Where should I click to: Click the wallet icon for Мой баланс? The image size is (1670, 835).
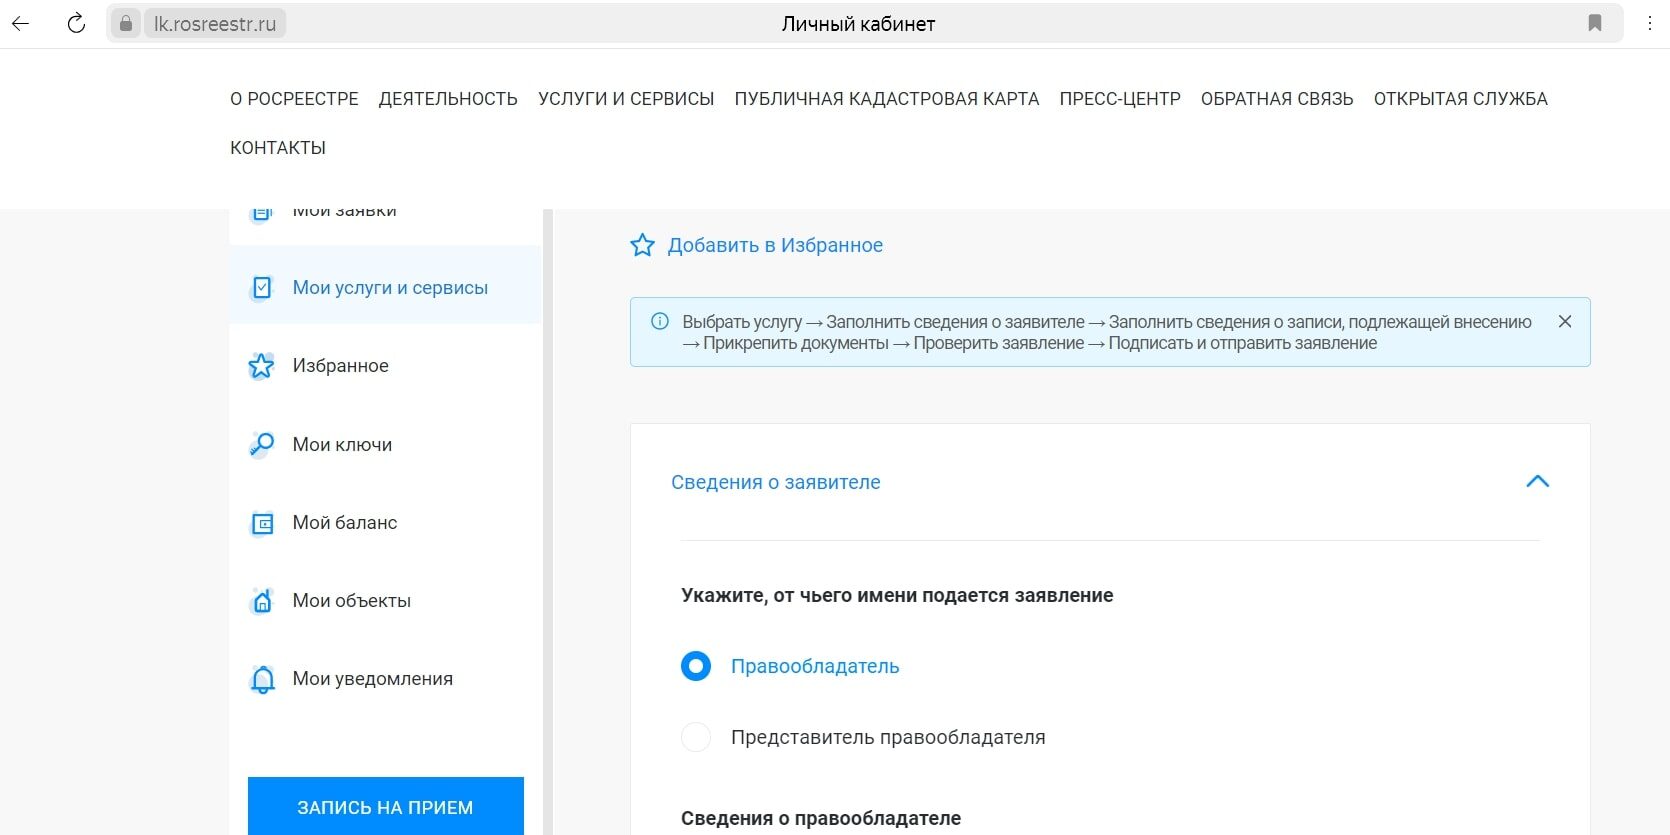point(262,523)
